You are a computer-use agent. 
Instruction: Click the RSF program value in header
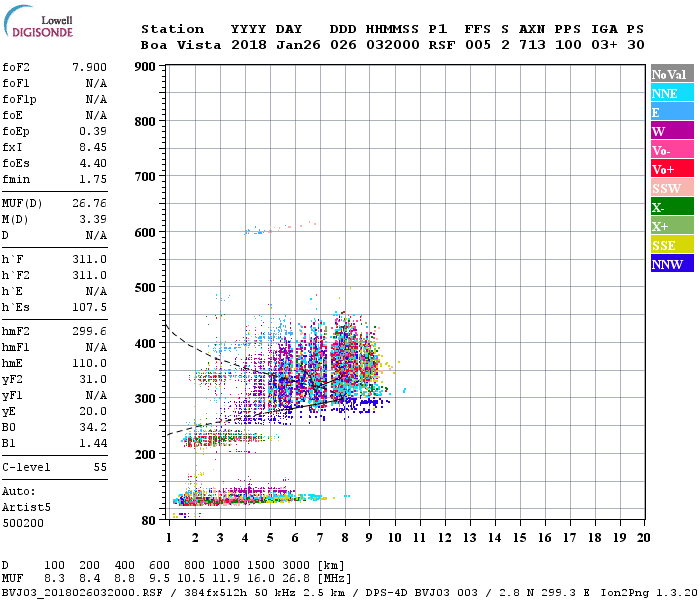click(442, 45)
